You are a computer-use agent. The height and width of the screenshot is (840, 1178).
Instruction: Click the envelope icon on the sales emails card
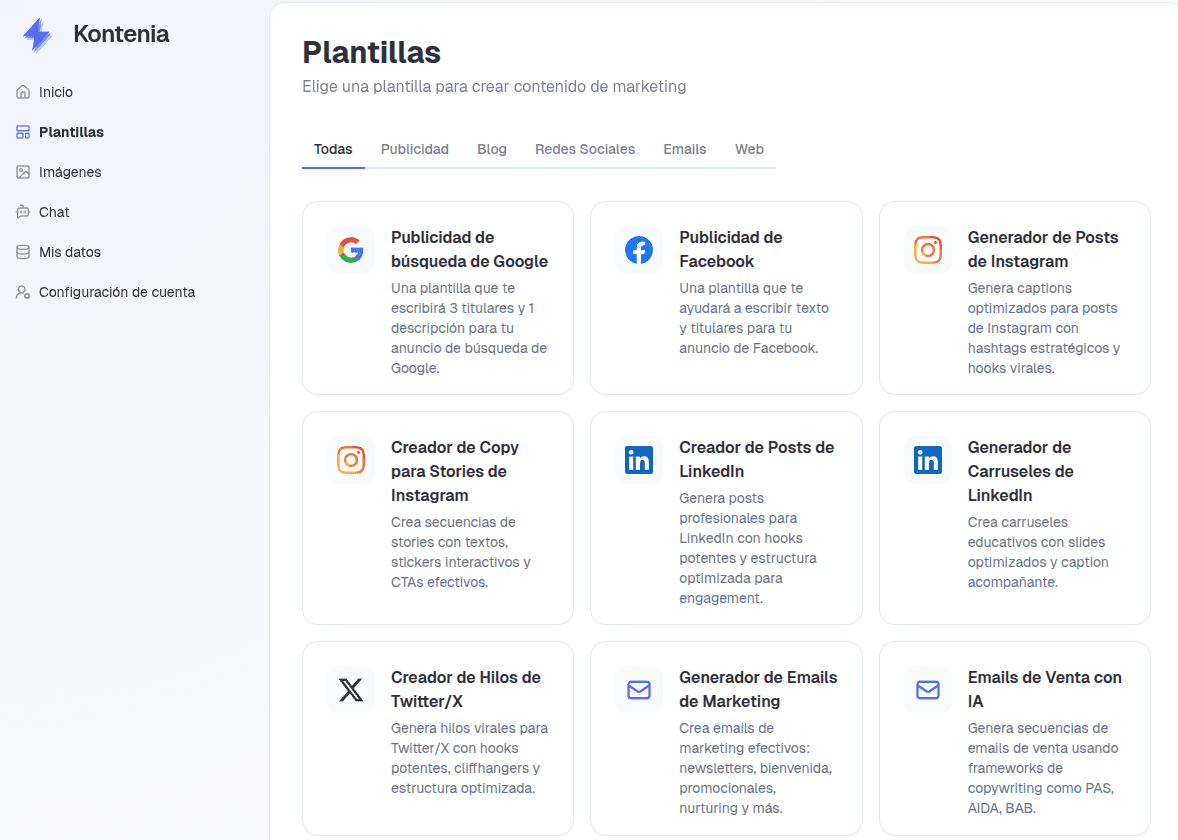pos(927,690)
